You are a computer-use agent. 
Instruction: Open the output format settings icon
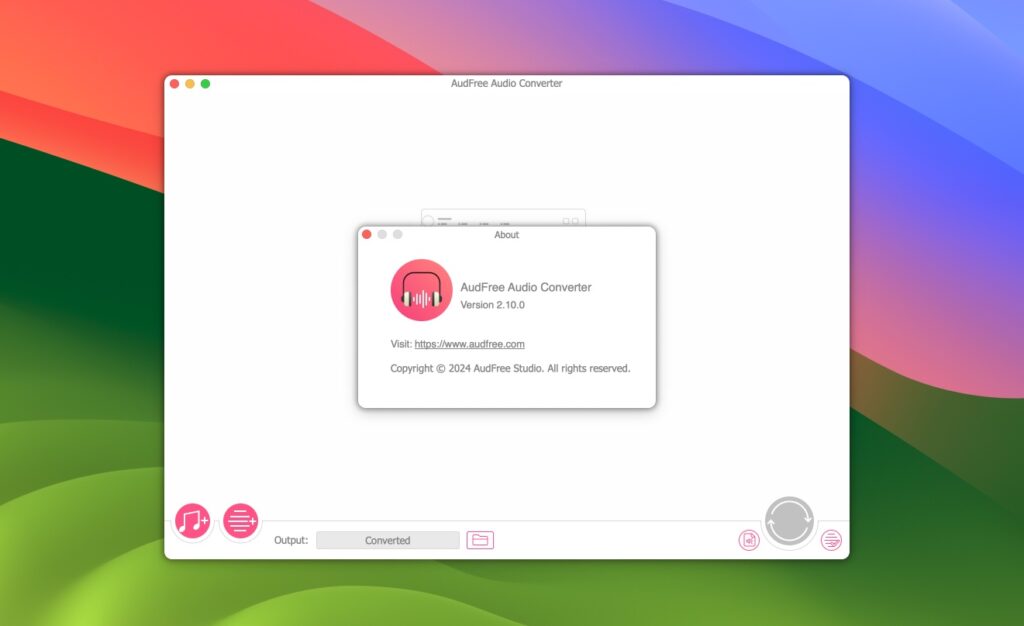pos(748,540)
